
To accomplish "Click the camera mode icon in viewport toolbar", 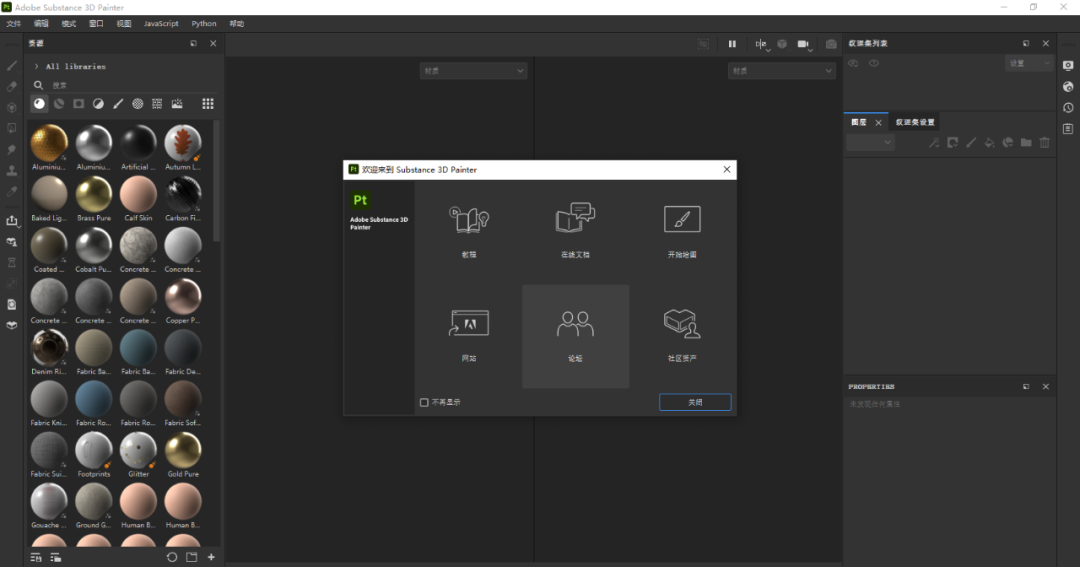I will 803,44.
